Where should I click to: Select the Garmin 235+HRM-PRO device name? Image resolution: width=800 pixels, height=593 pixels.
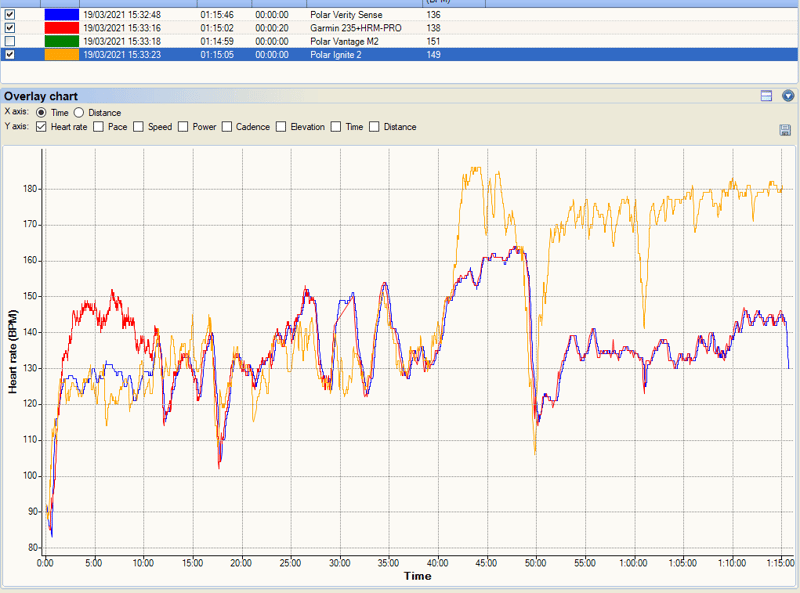click(x=356, y=28)
